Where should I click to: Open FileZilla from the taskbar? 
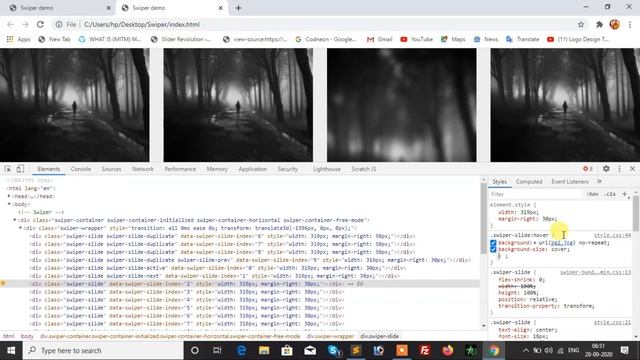coord(424,351)
